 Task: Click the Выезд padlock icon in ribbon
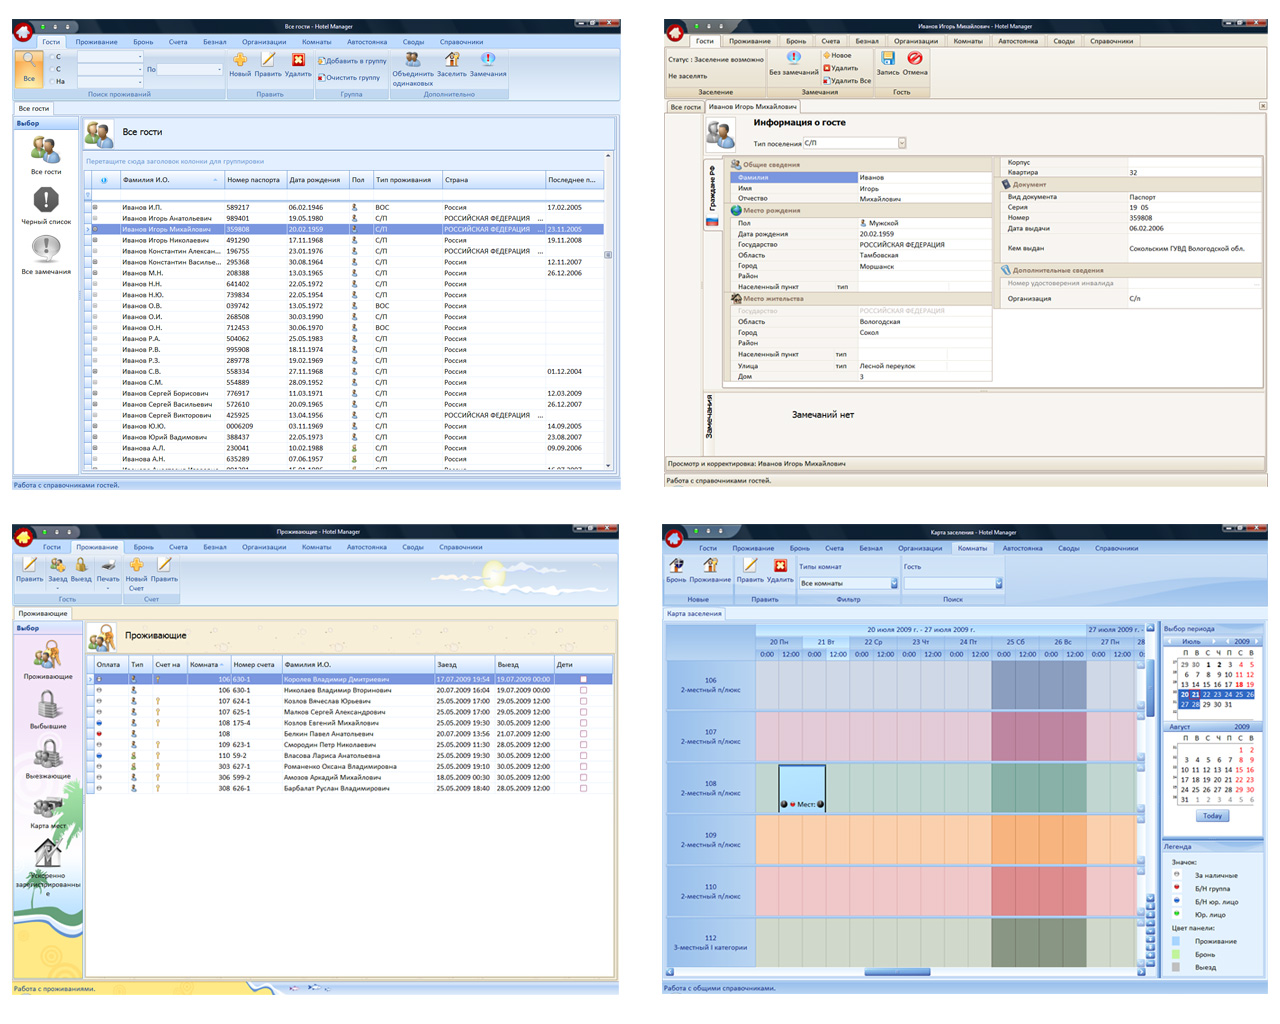click(81, 566)
